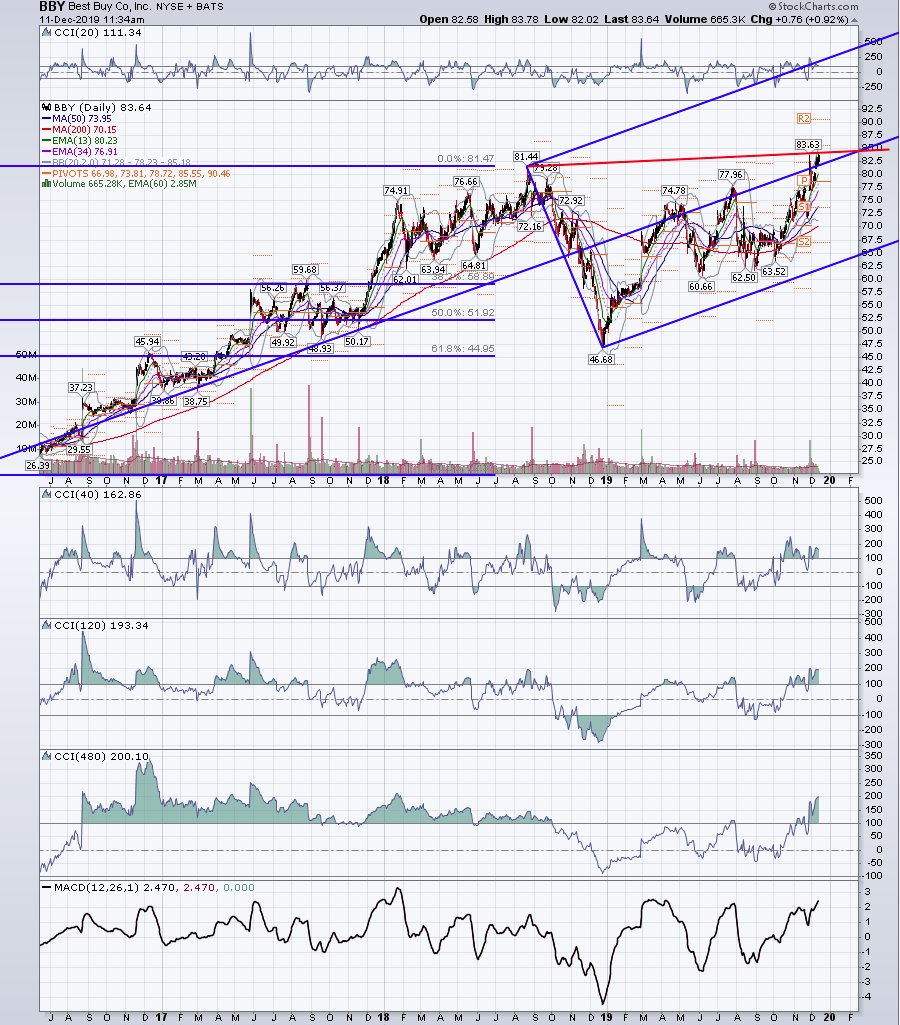The width and height of the screenshot is (900, 1025).
Task: Click the 72.92 price label
Action: [x=571, y=200]
